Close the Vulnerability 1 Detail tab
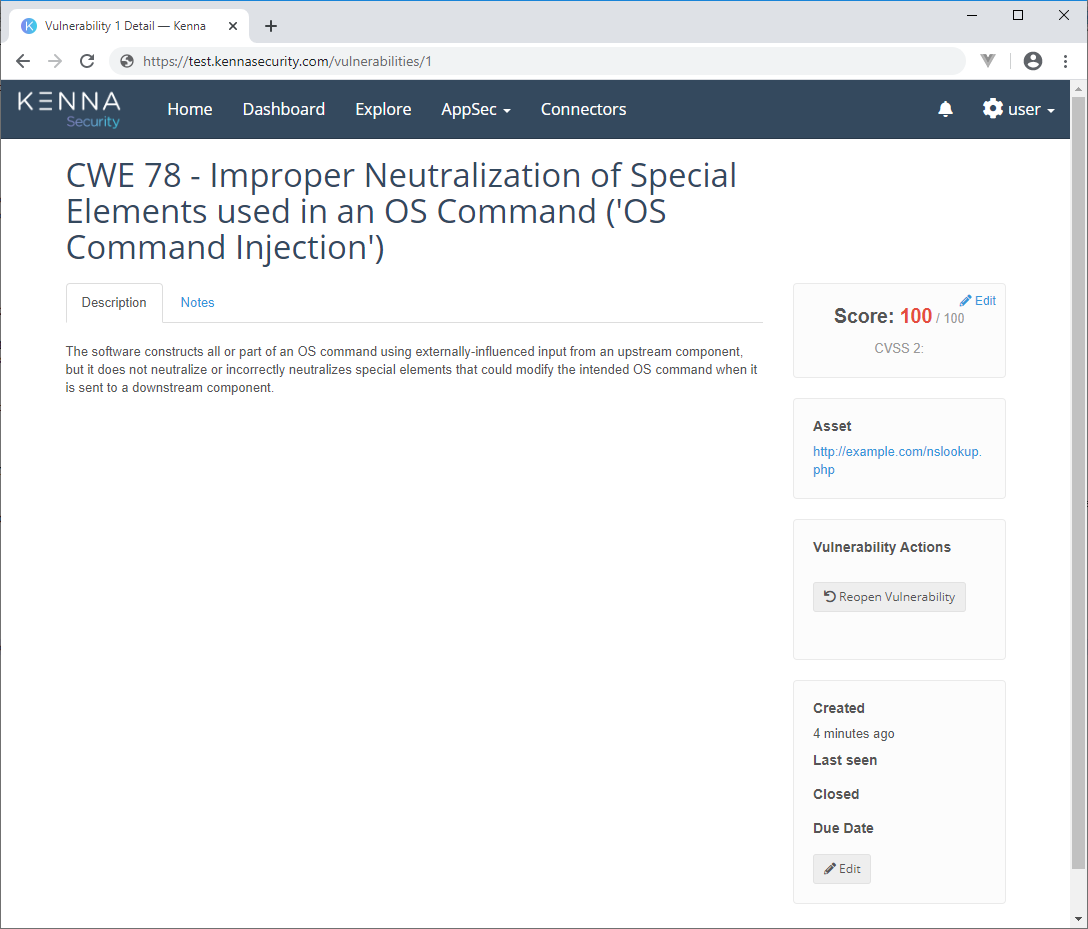The width and height of the screenshot is (1088, 929). coord(233,26)
